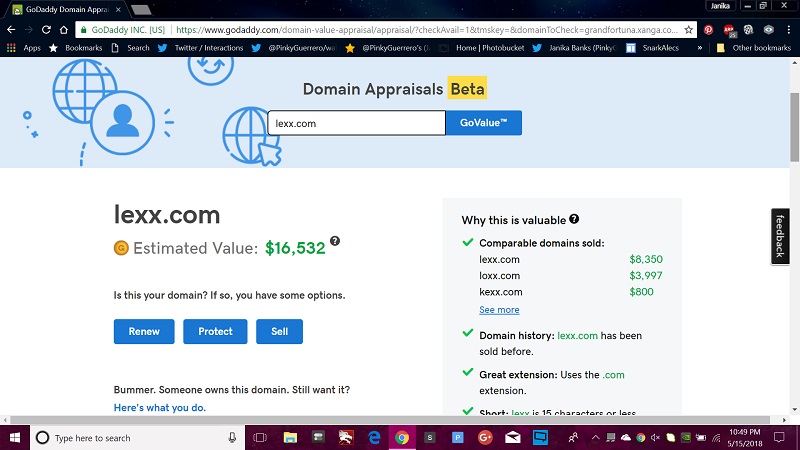This screenshot has height=450, width=800.
Task: Open Task View in the taskbar
Action: point(260,438)
